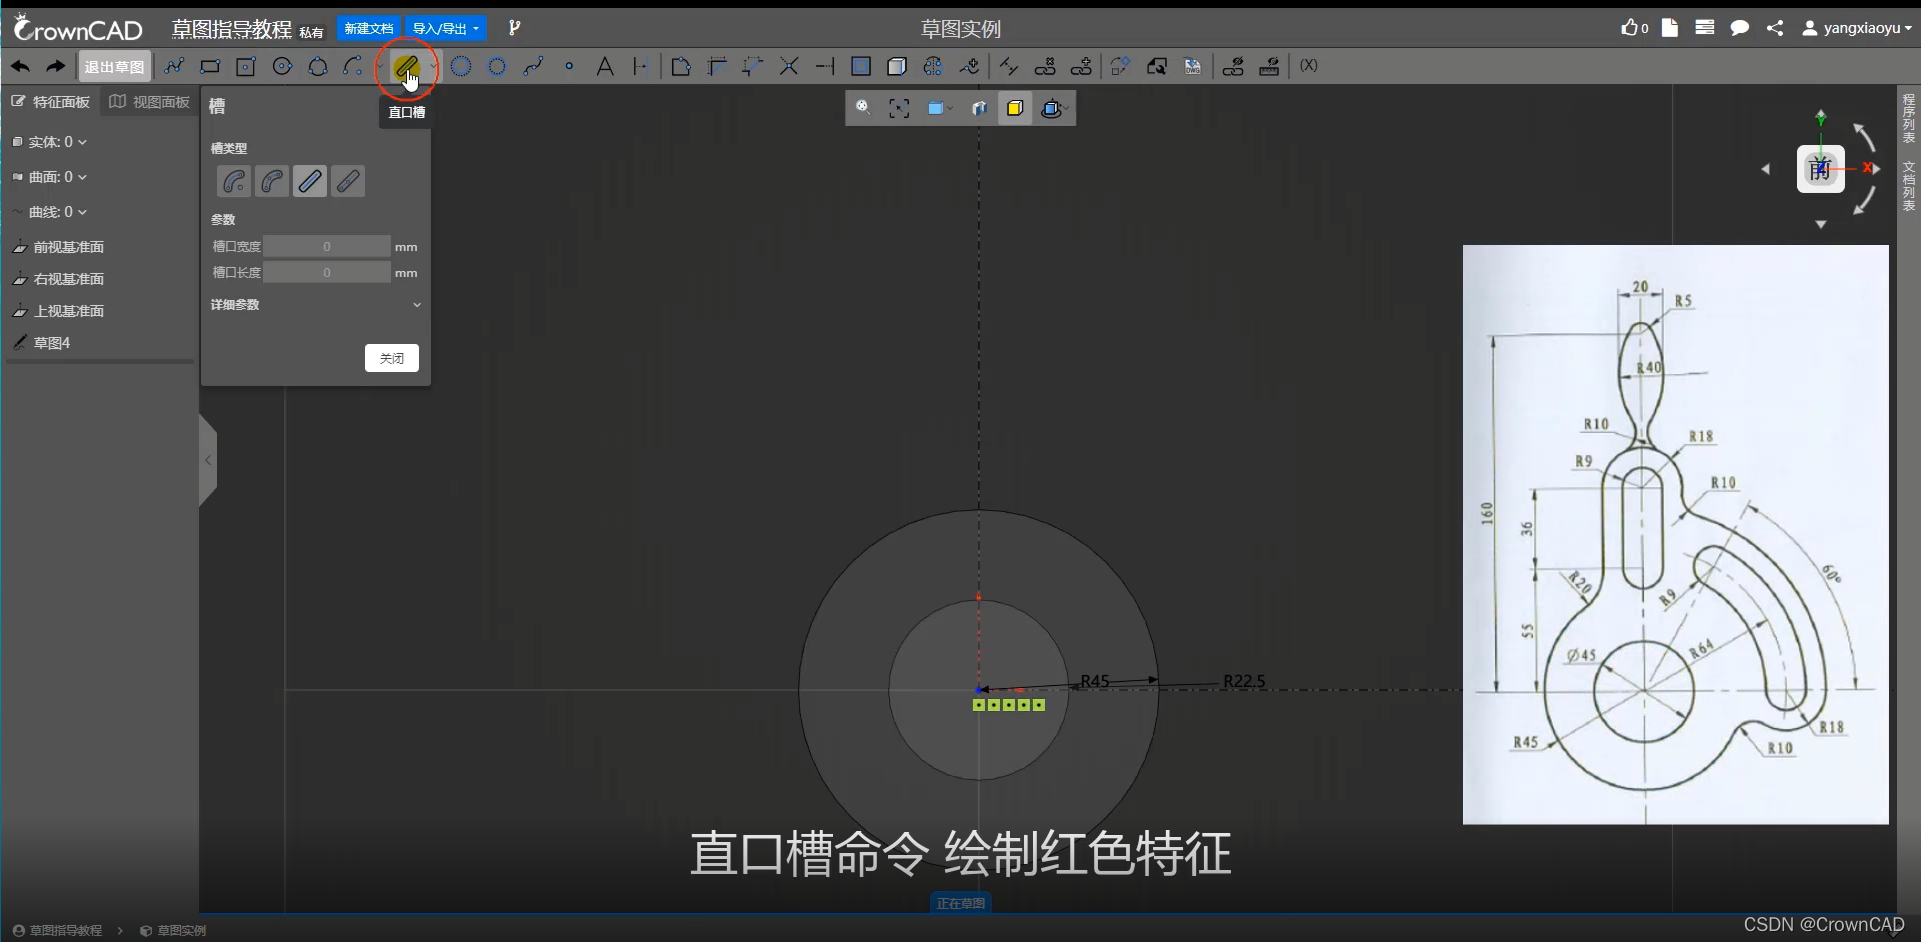Image resolution: width=1921 pixels, height=942 pixels.
Task: Open the slot tool dropdown arrow
Action: pyautogui.click(x=433, y=67)
